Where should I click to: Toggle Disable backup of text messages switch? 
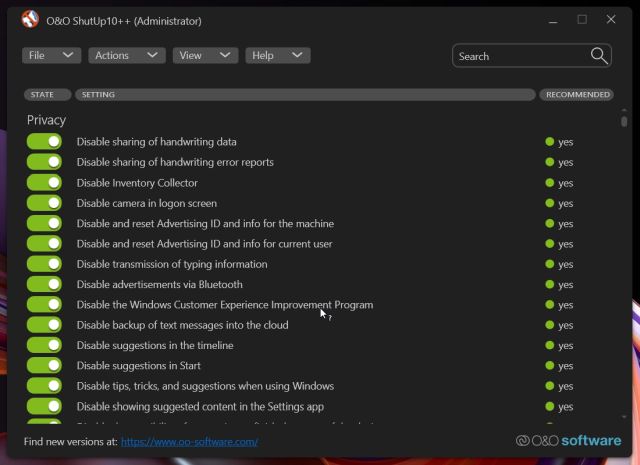click(x=44, y=325)
